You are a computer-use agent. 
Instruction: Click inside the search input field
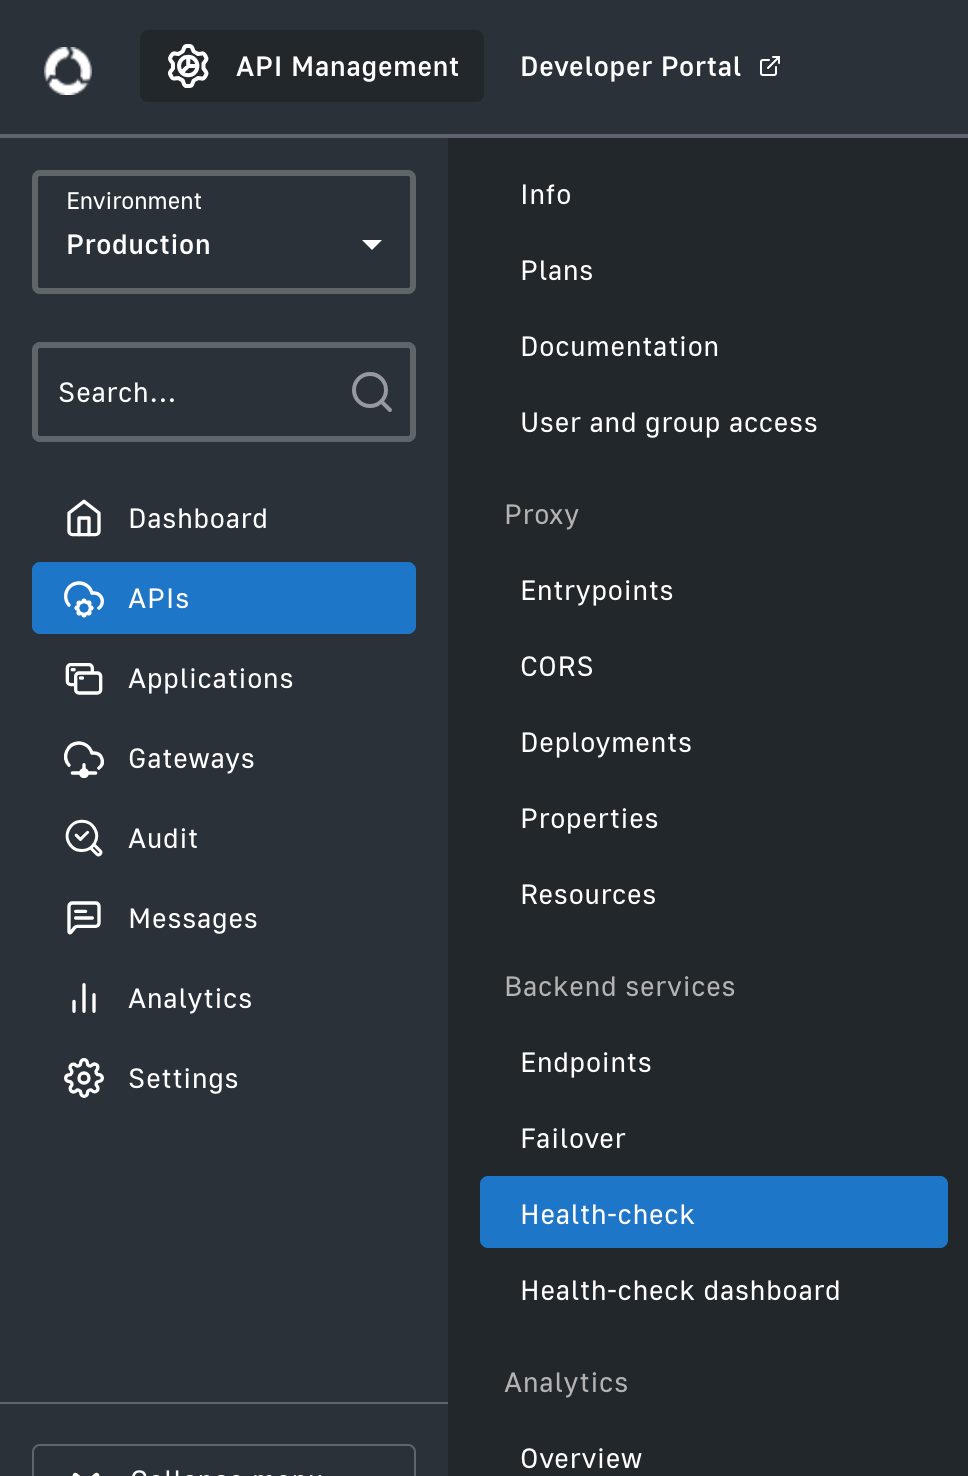(x=180, y=392)
